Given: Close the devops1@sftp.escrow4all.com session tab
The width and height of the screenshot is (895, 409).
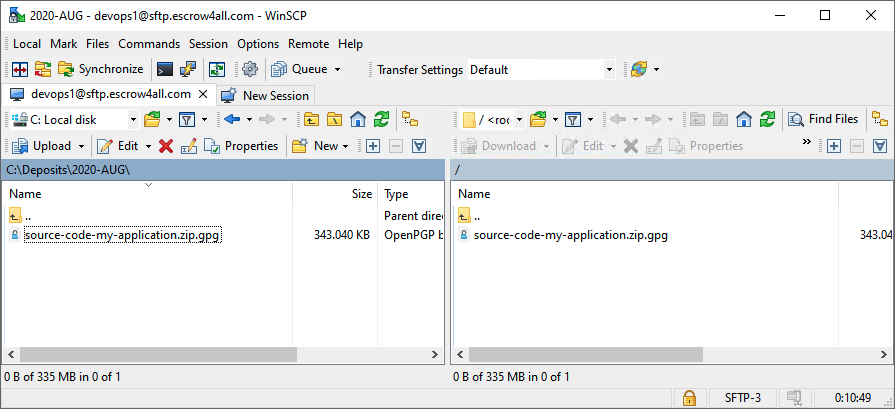Looking at the screenshot, I should [202, 94].
